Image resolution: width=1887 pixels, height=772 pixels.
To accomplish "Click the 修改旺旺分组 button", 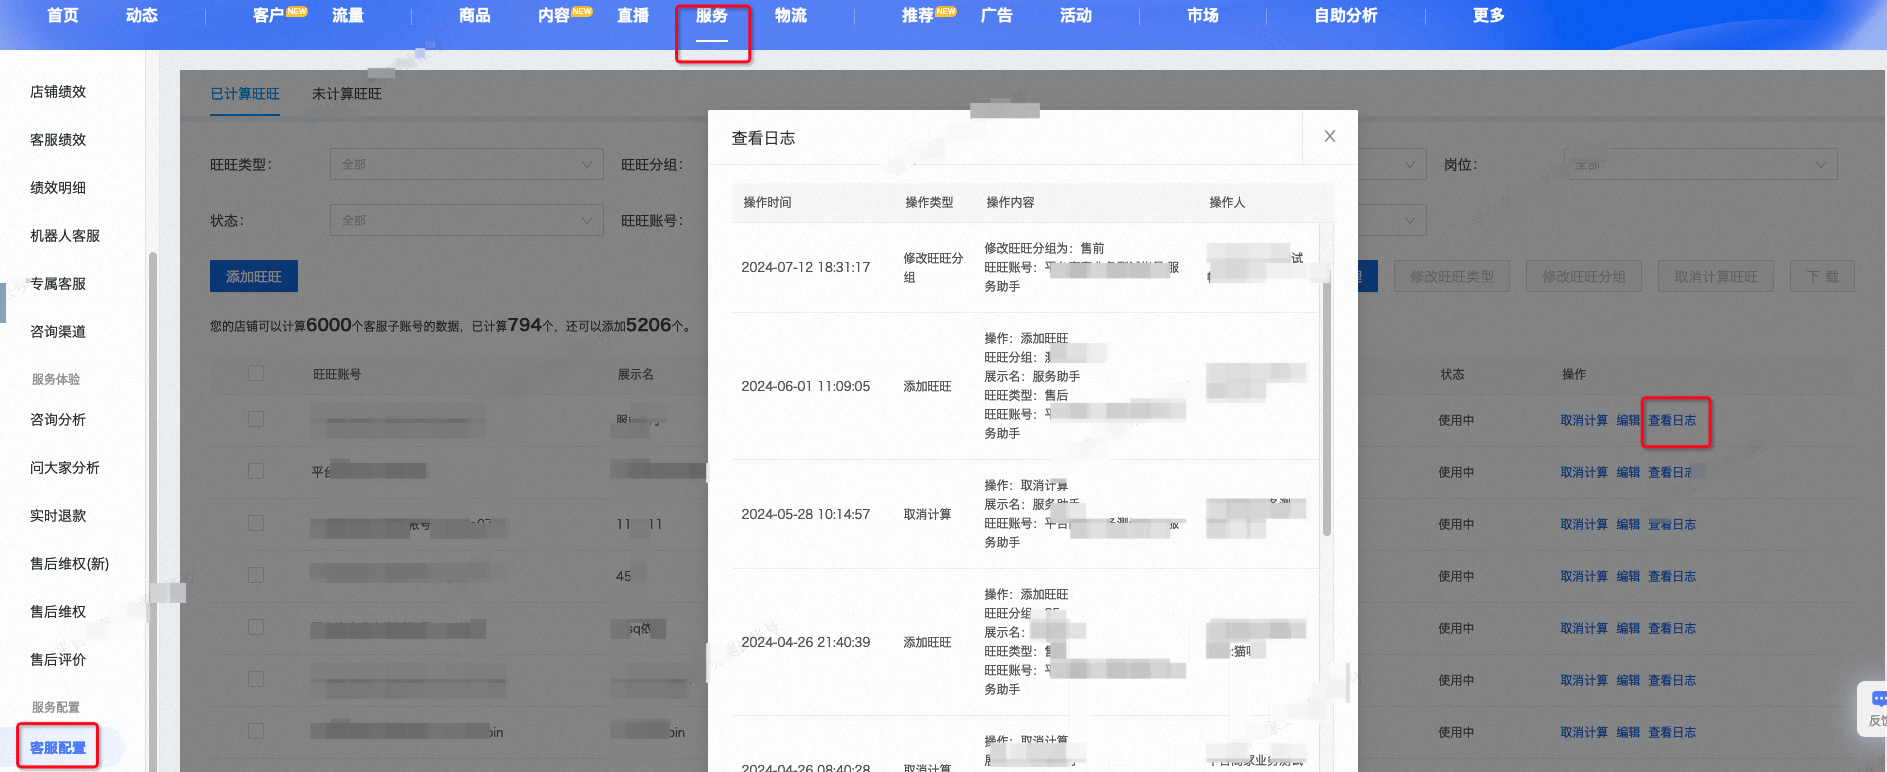I will click(1584, 276).
